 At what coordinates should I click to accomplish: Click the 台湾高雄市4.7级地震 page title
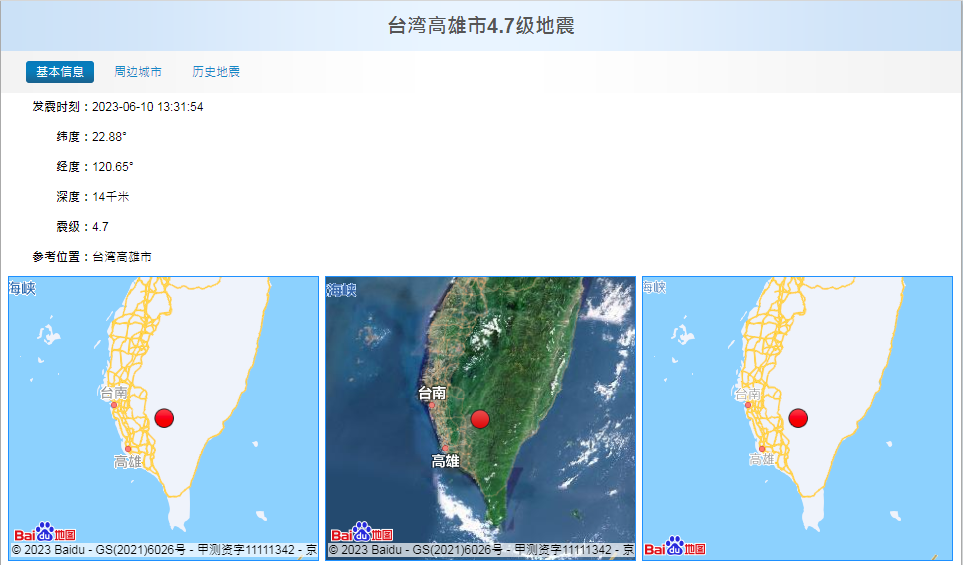tap(481, 26)
